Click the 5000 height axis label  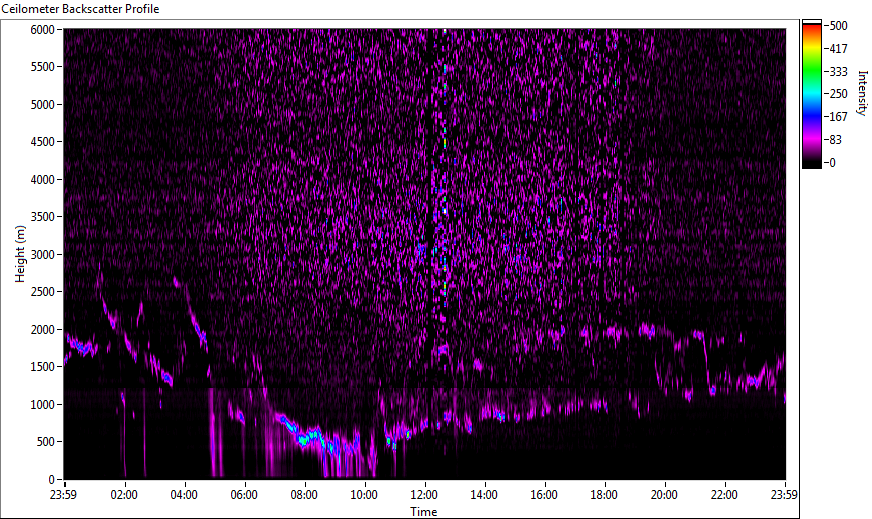tap(43, 105)
